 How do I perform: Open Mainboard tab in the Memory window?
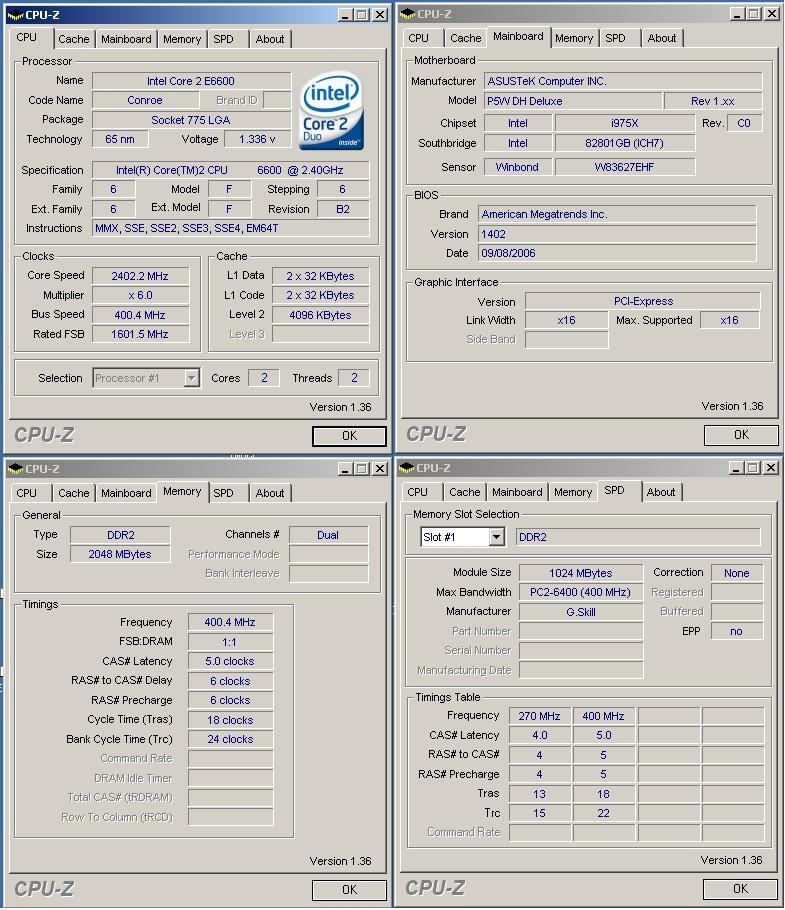pos(126,493)
